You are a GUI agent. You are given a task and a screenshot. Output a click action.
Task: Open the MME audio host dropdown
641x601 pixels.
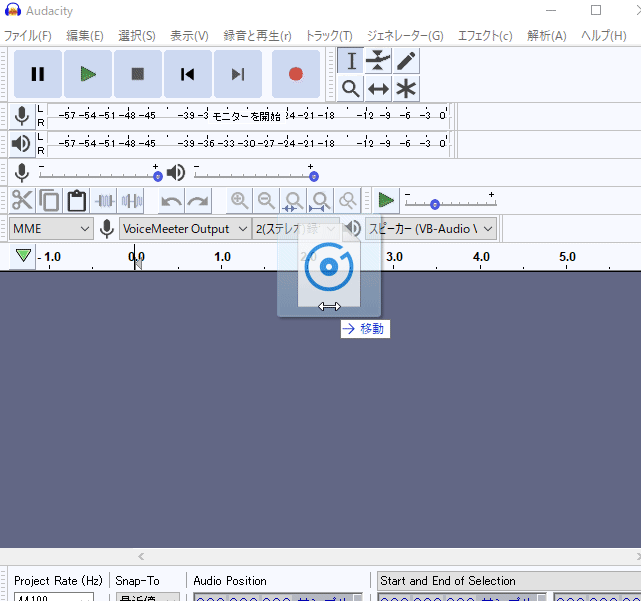51,229
